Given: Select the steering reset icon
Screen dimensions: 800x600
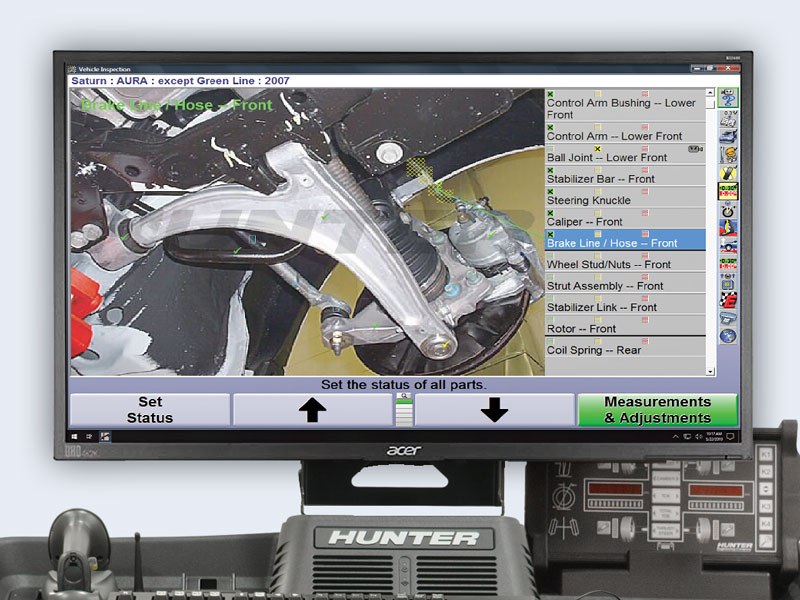Looking at the screenshot, I should [x=728, y=211].
